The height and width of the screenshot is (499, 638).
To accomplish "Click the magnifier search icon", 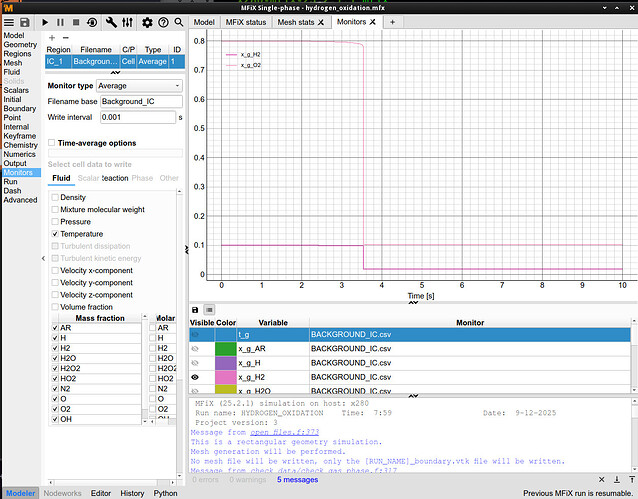I will coord(179,22).
